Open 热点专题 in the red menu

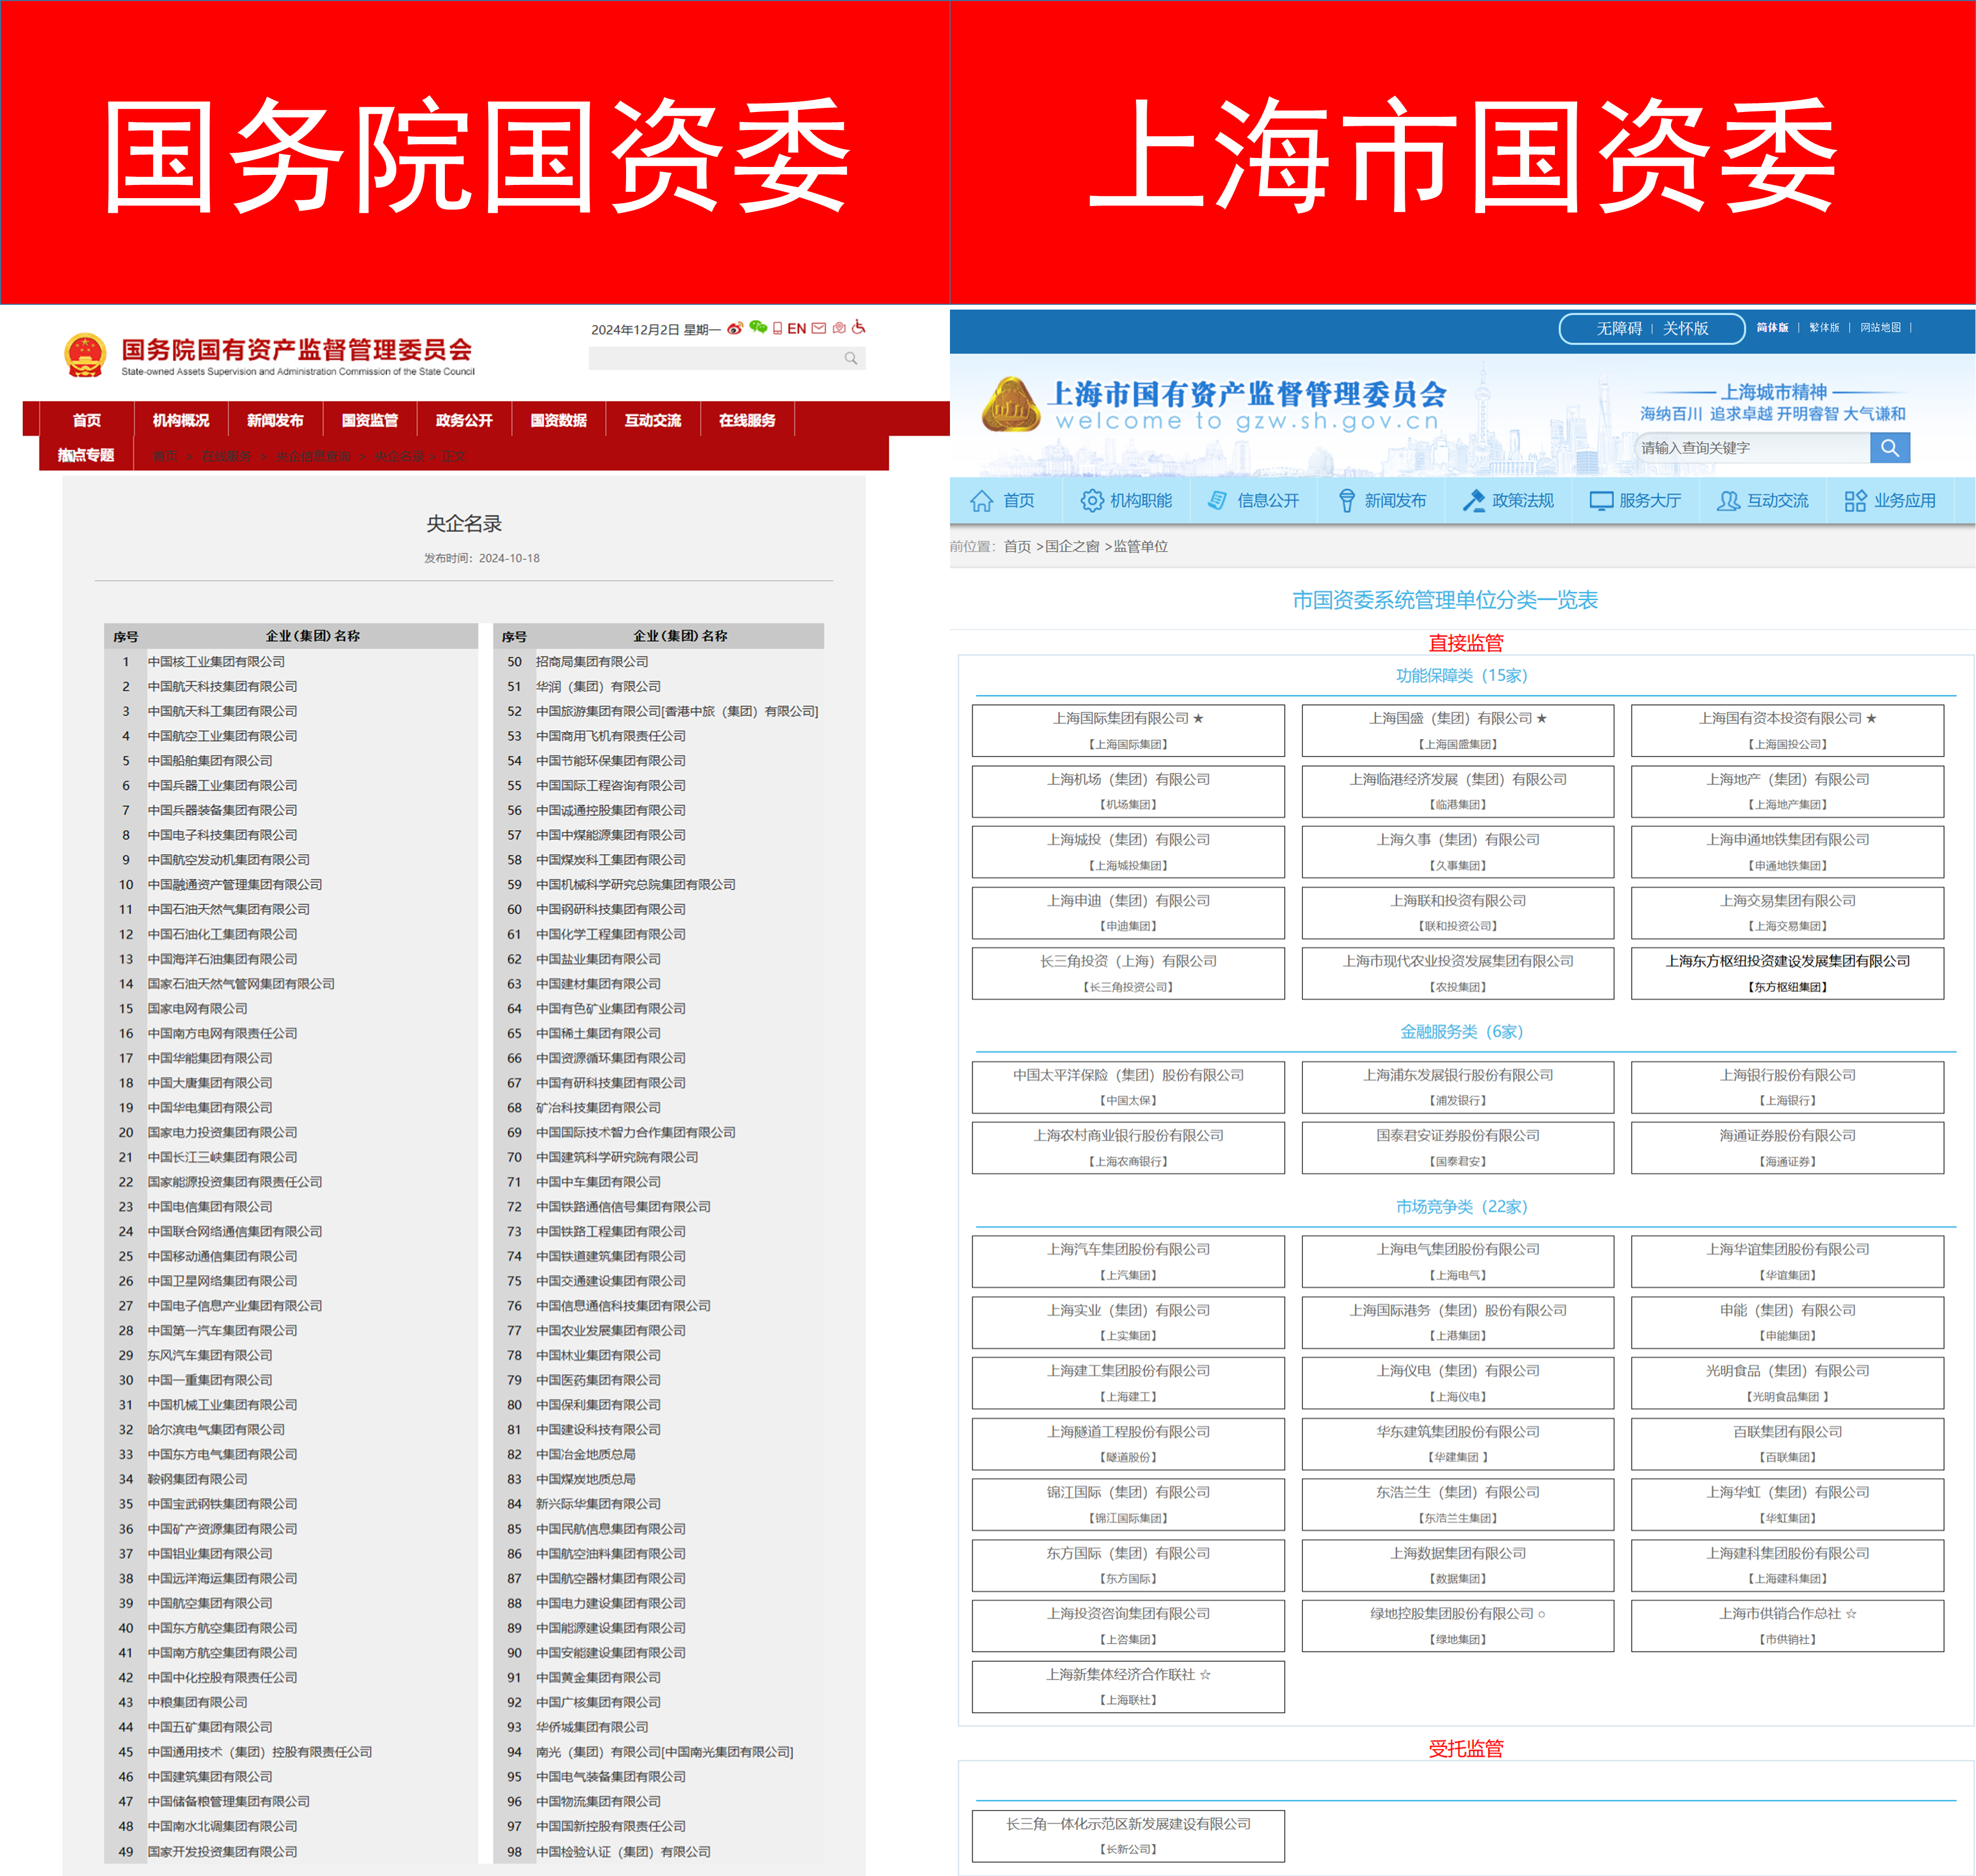pyautogui.click(x=86, y=455)
